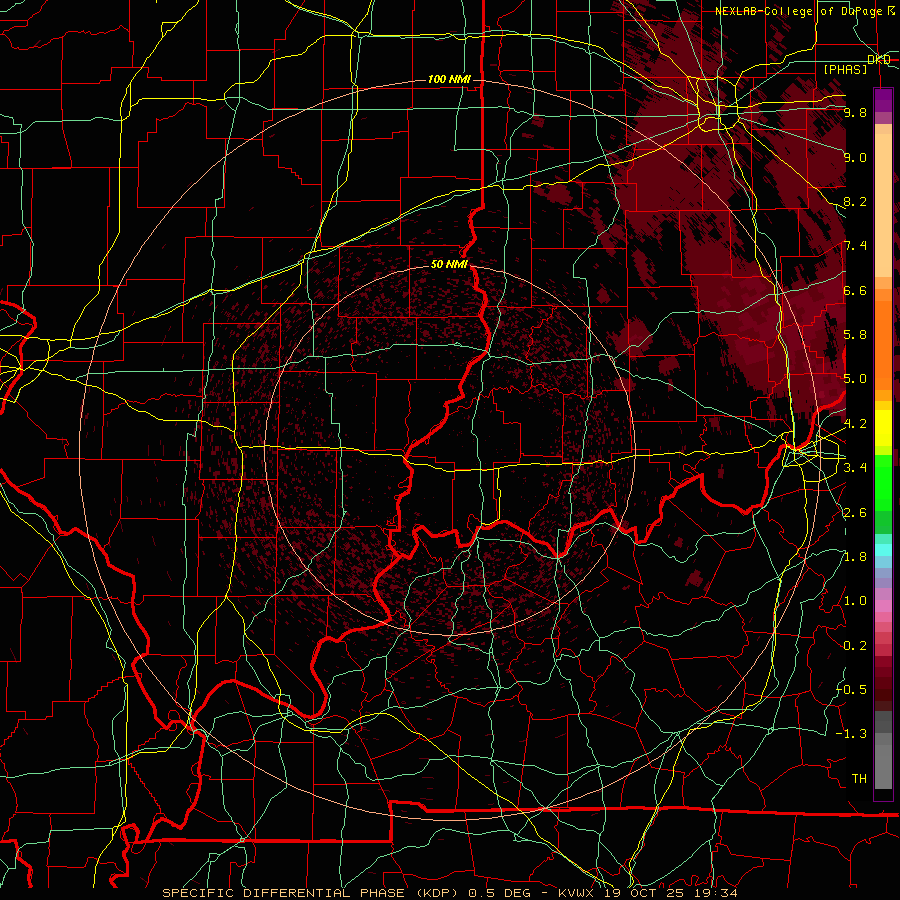Click the TH threshold label on the scale

[859, 778]
